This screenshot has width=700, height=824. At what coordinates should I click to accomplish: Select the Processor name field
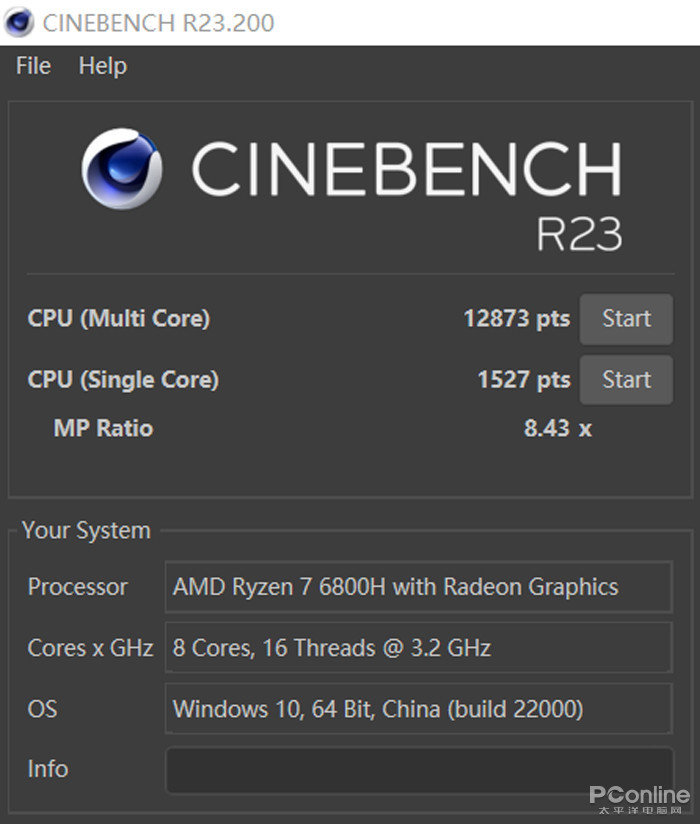point(418,587)
